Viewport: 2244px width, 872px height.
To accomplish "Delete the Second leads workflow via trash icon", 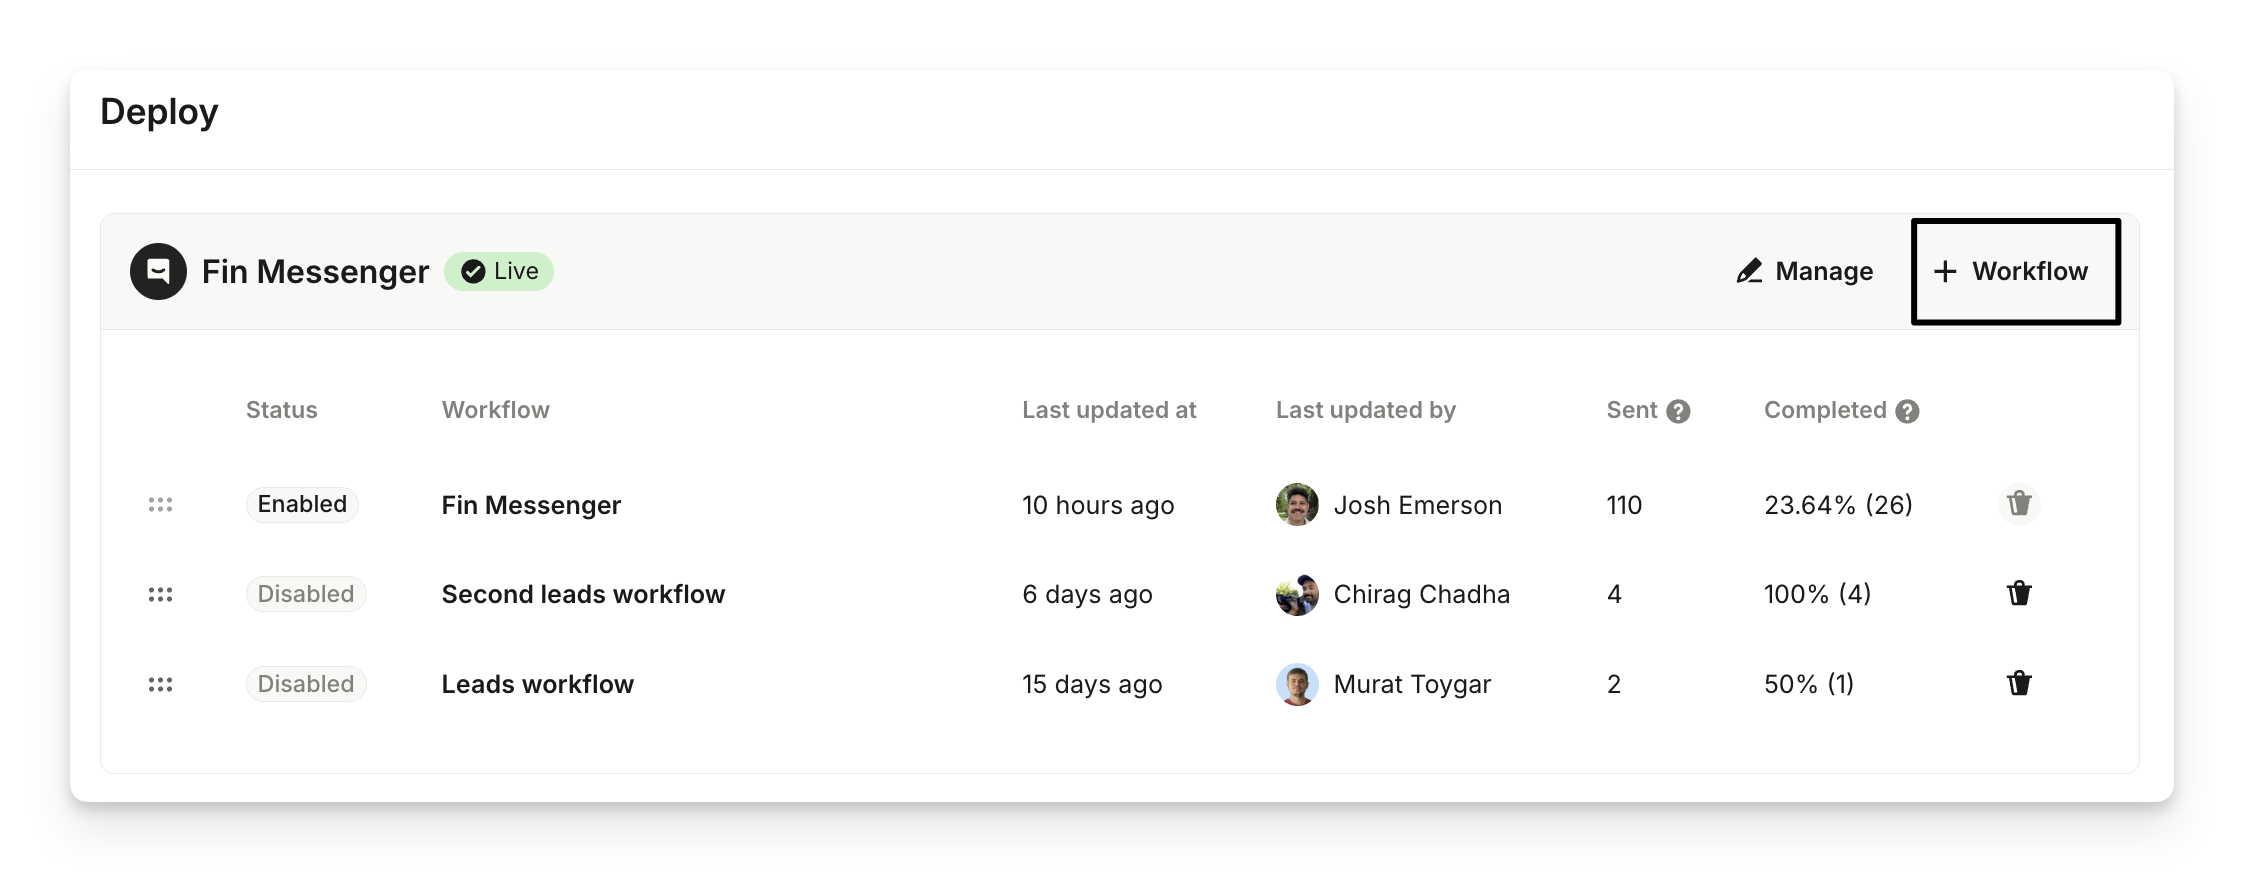I will [2019, 594].
